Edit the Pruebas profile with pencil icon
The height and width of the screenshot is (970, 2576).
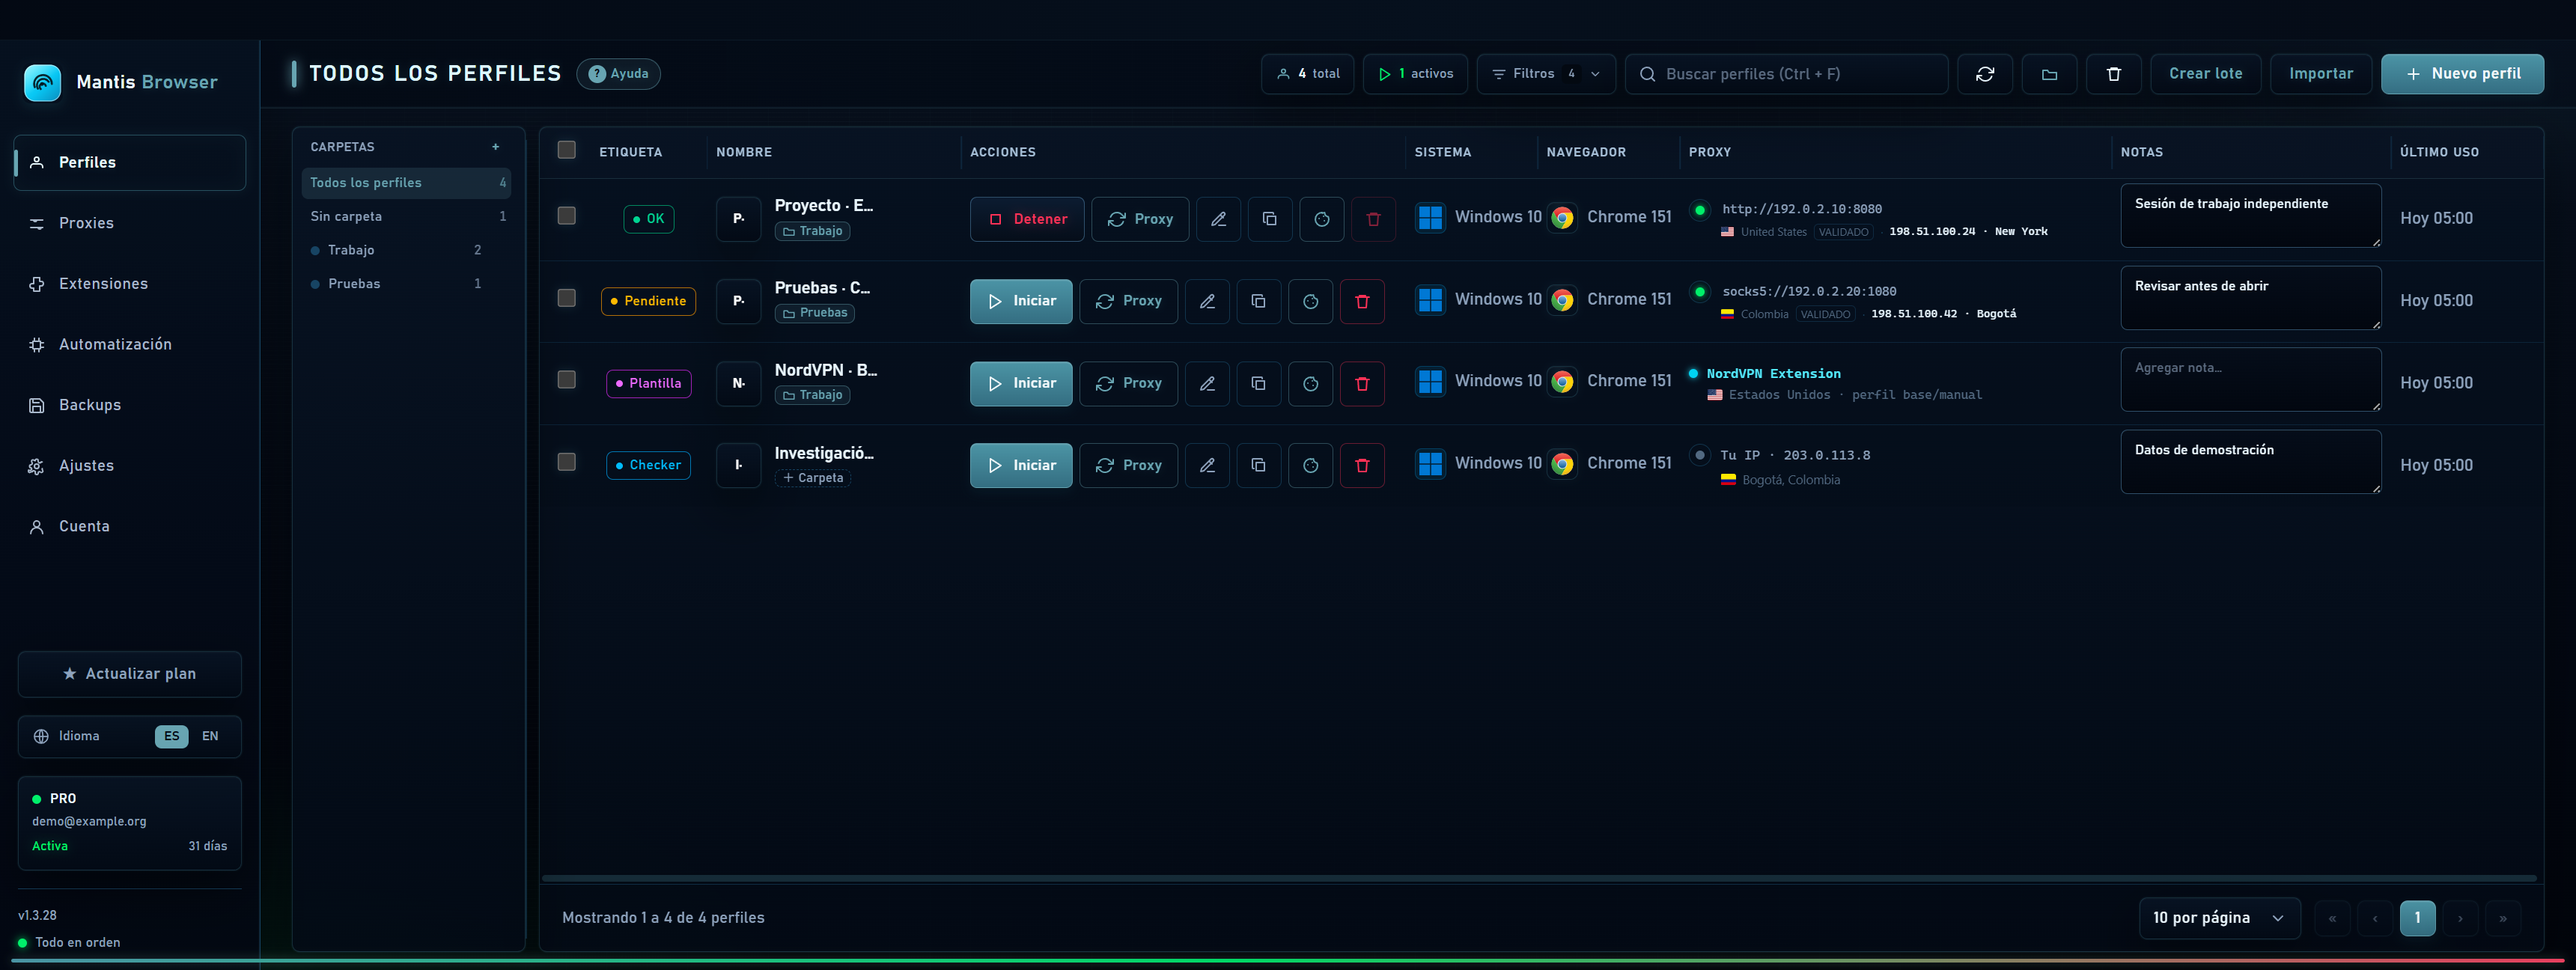point(1207,301)
